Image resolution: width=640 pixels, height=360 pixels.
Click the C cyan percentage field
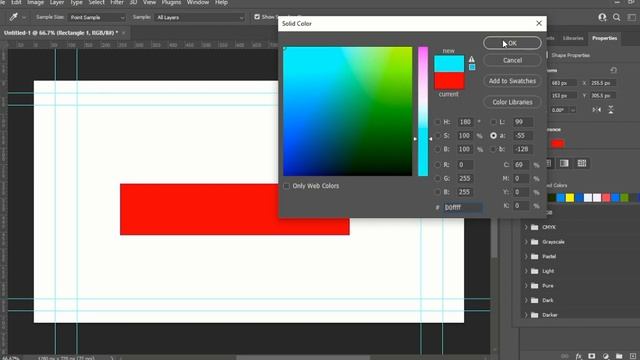(522, 164)
